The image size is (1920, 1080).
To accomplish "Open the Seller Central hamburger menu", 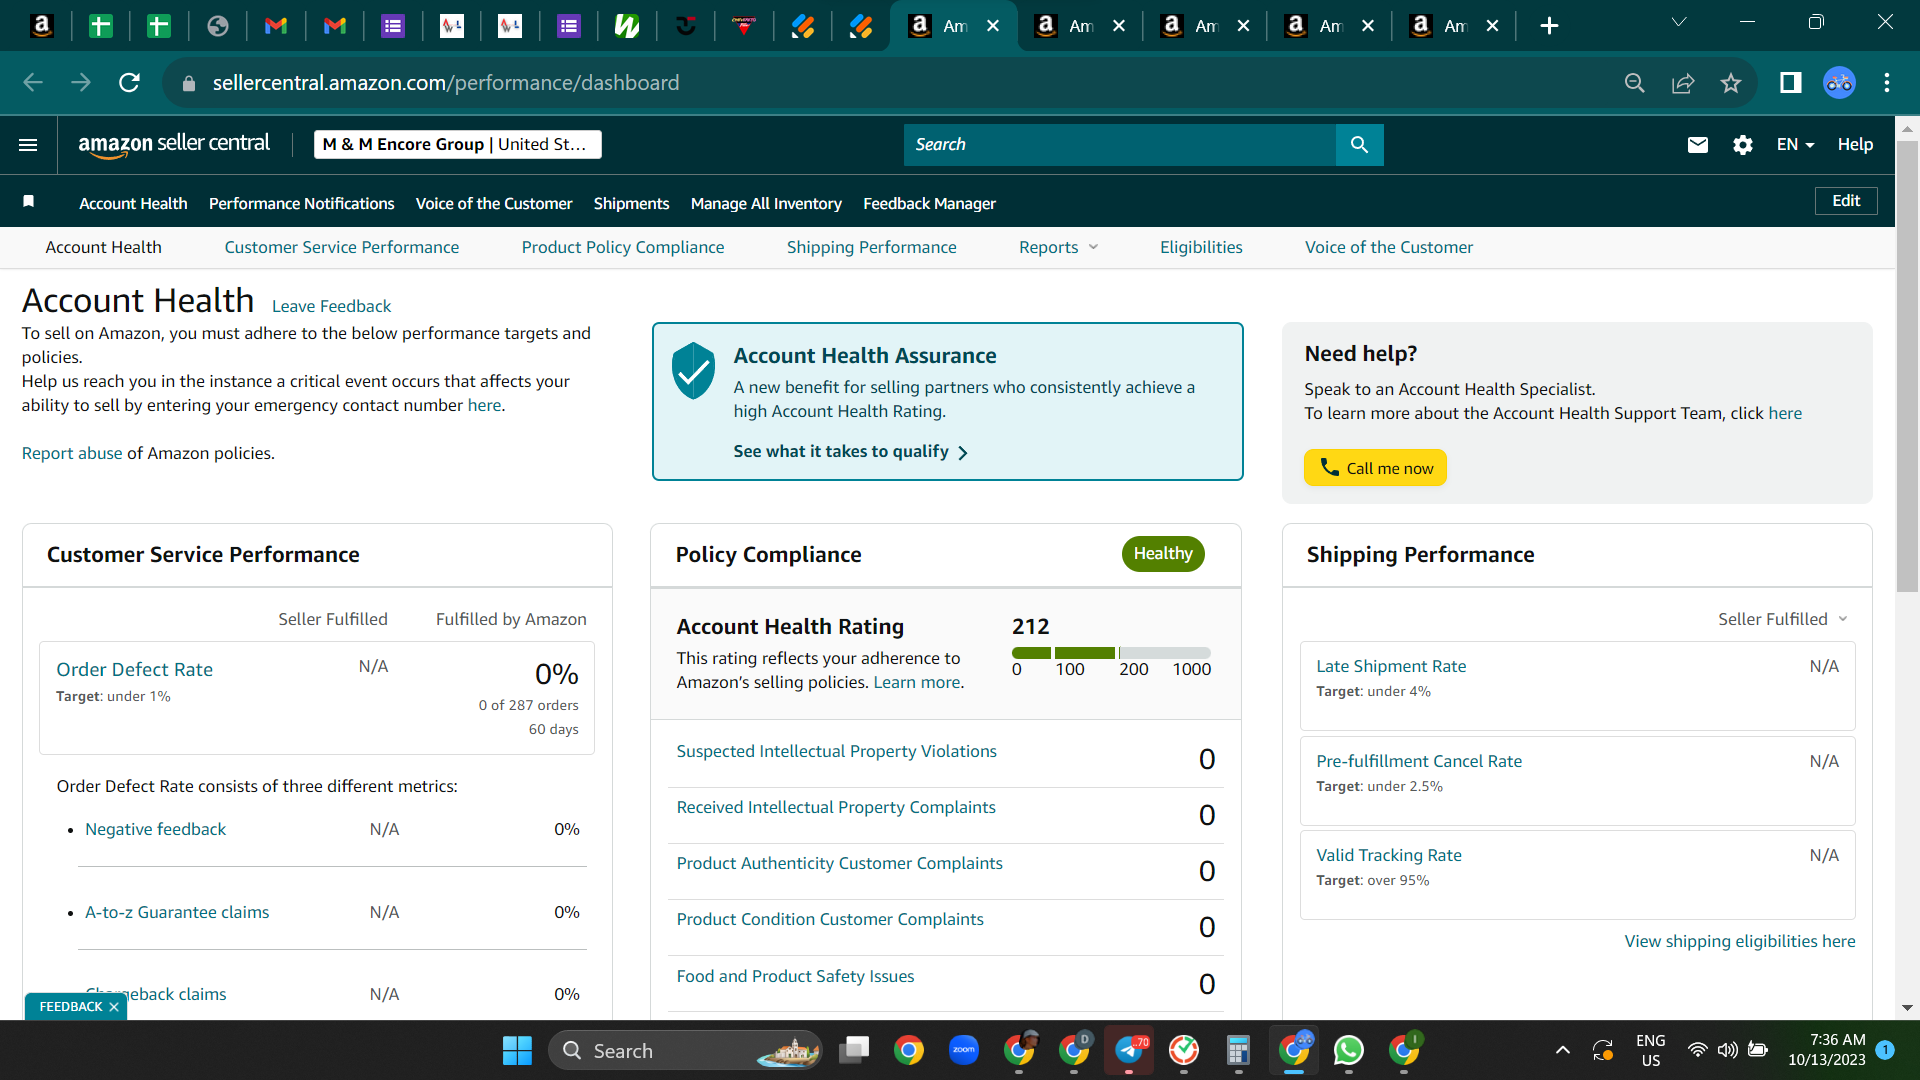I will [28, 145].
